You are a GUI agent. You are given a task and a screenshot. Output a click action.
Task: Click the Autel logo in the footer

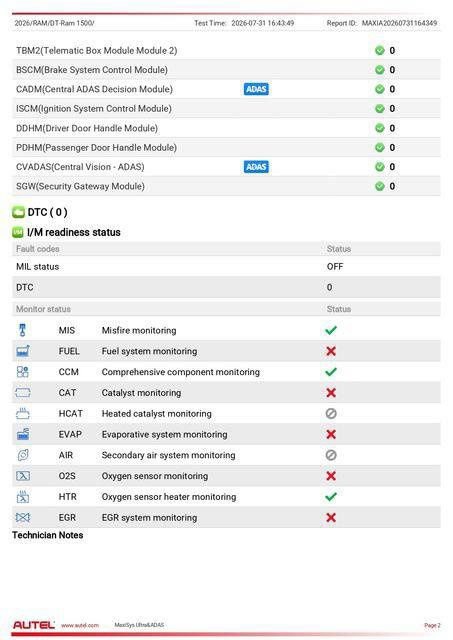pyautogui.click(x=33, y=625)
